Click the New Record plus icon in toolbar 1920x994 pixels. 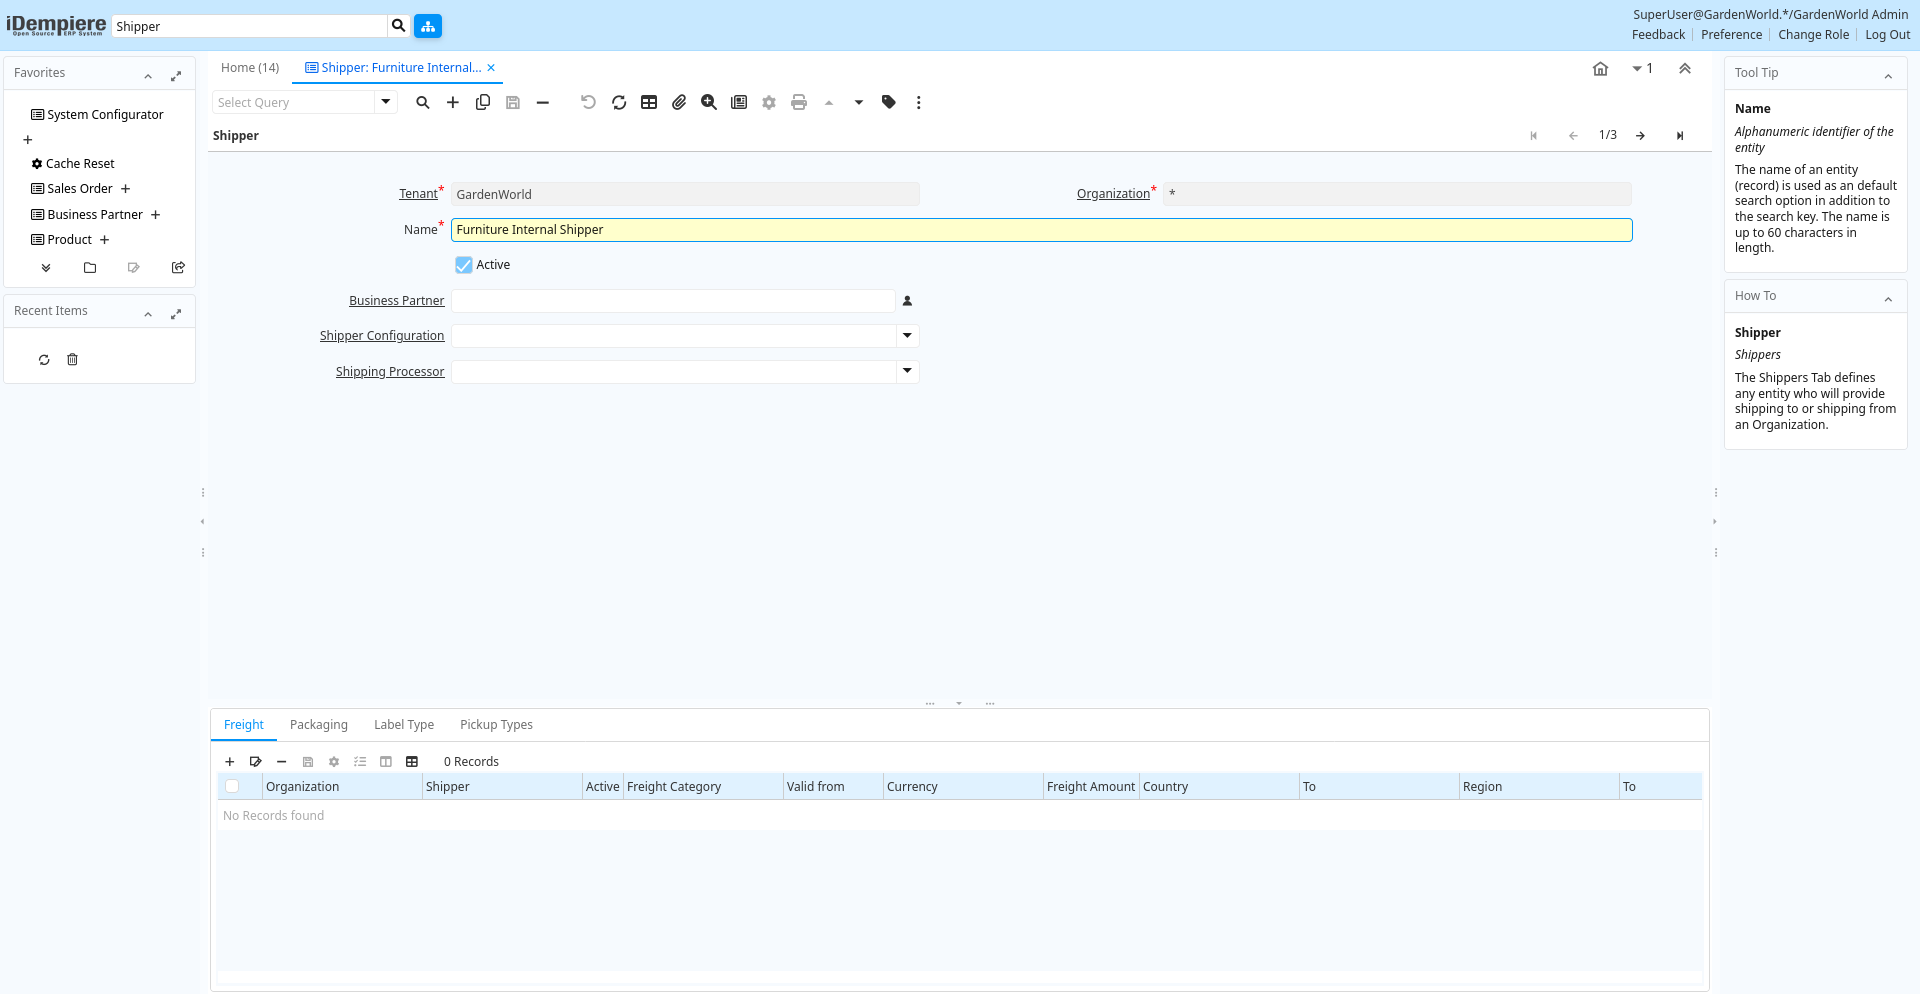coord(453,102)
